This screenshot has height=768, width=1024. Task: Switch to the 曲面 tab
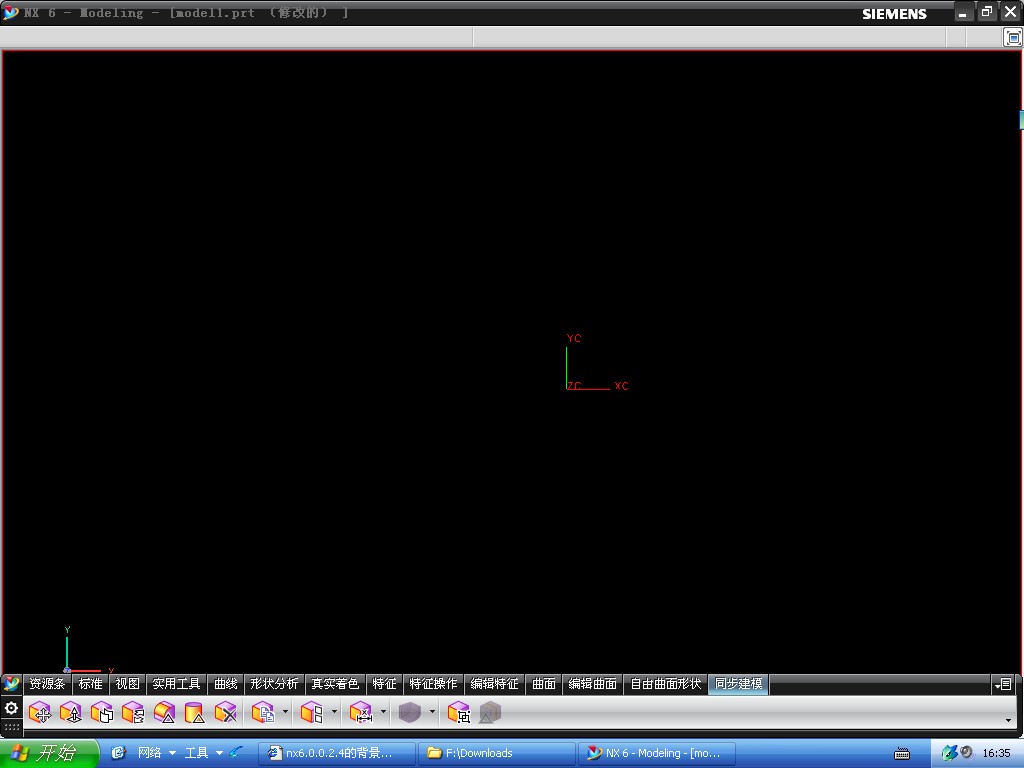pyautogui.click(x=543, y=684)
